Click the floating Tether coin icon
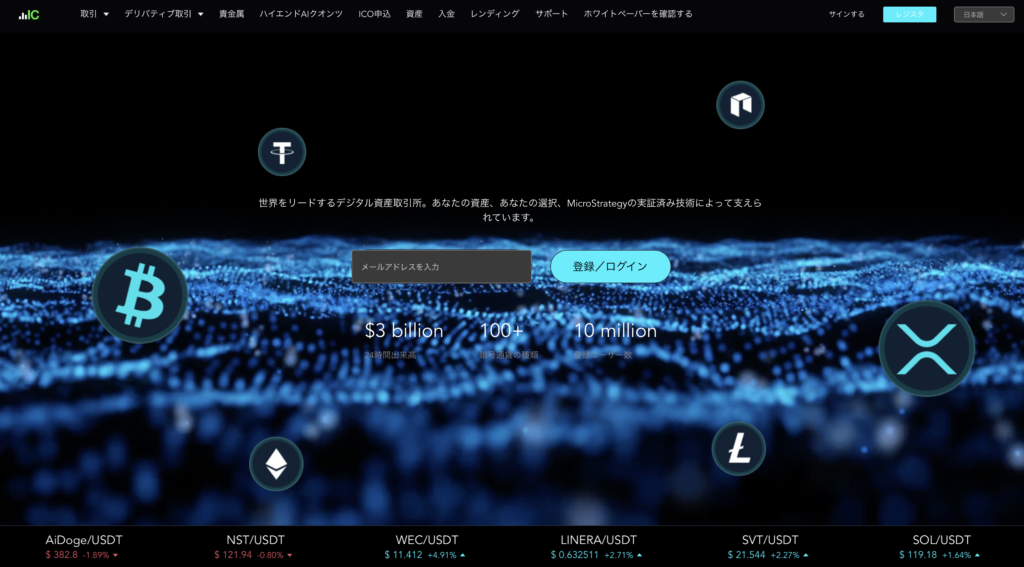 point(282,152)
